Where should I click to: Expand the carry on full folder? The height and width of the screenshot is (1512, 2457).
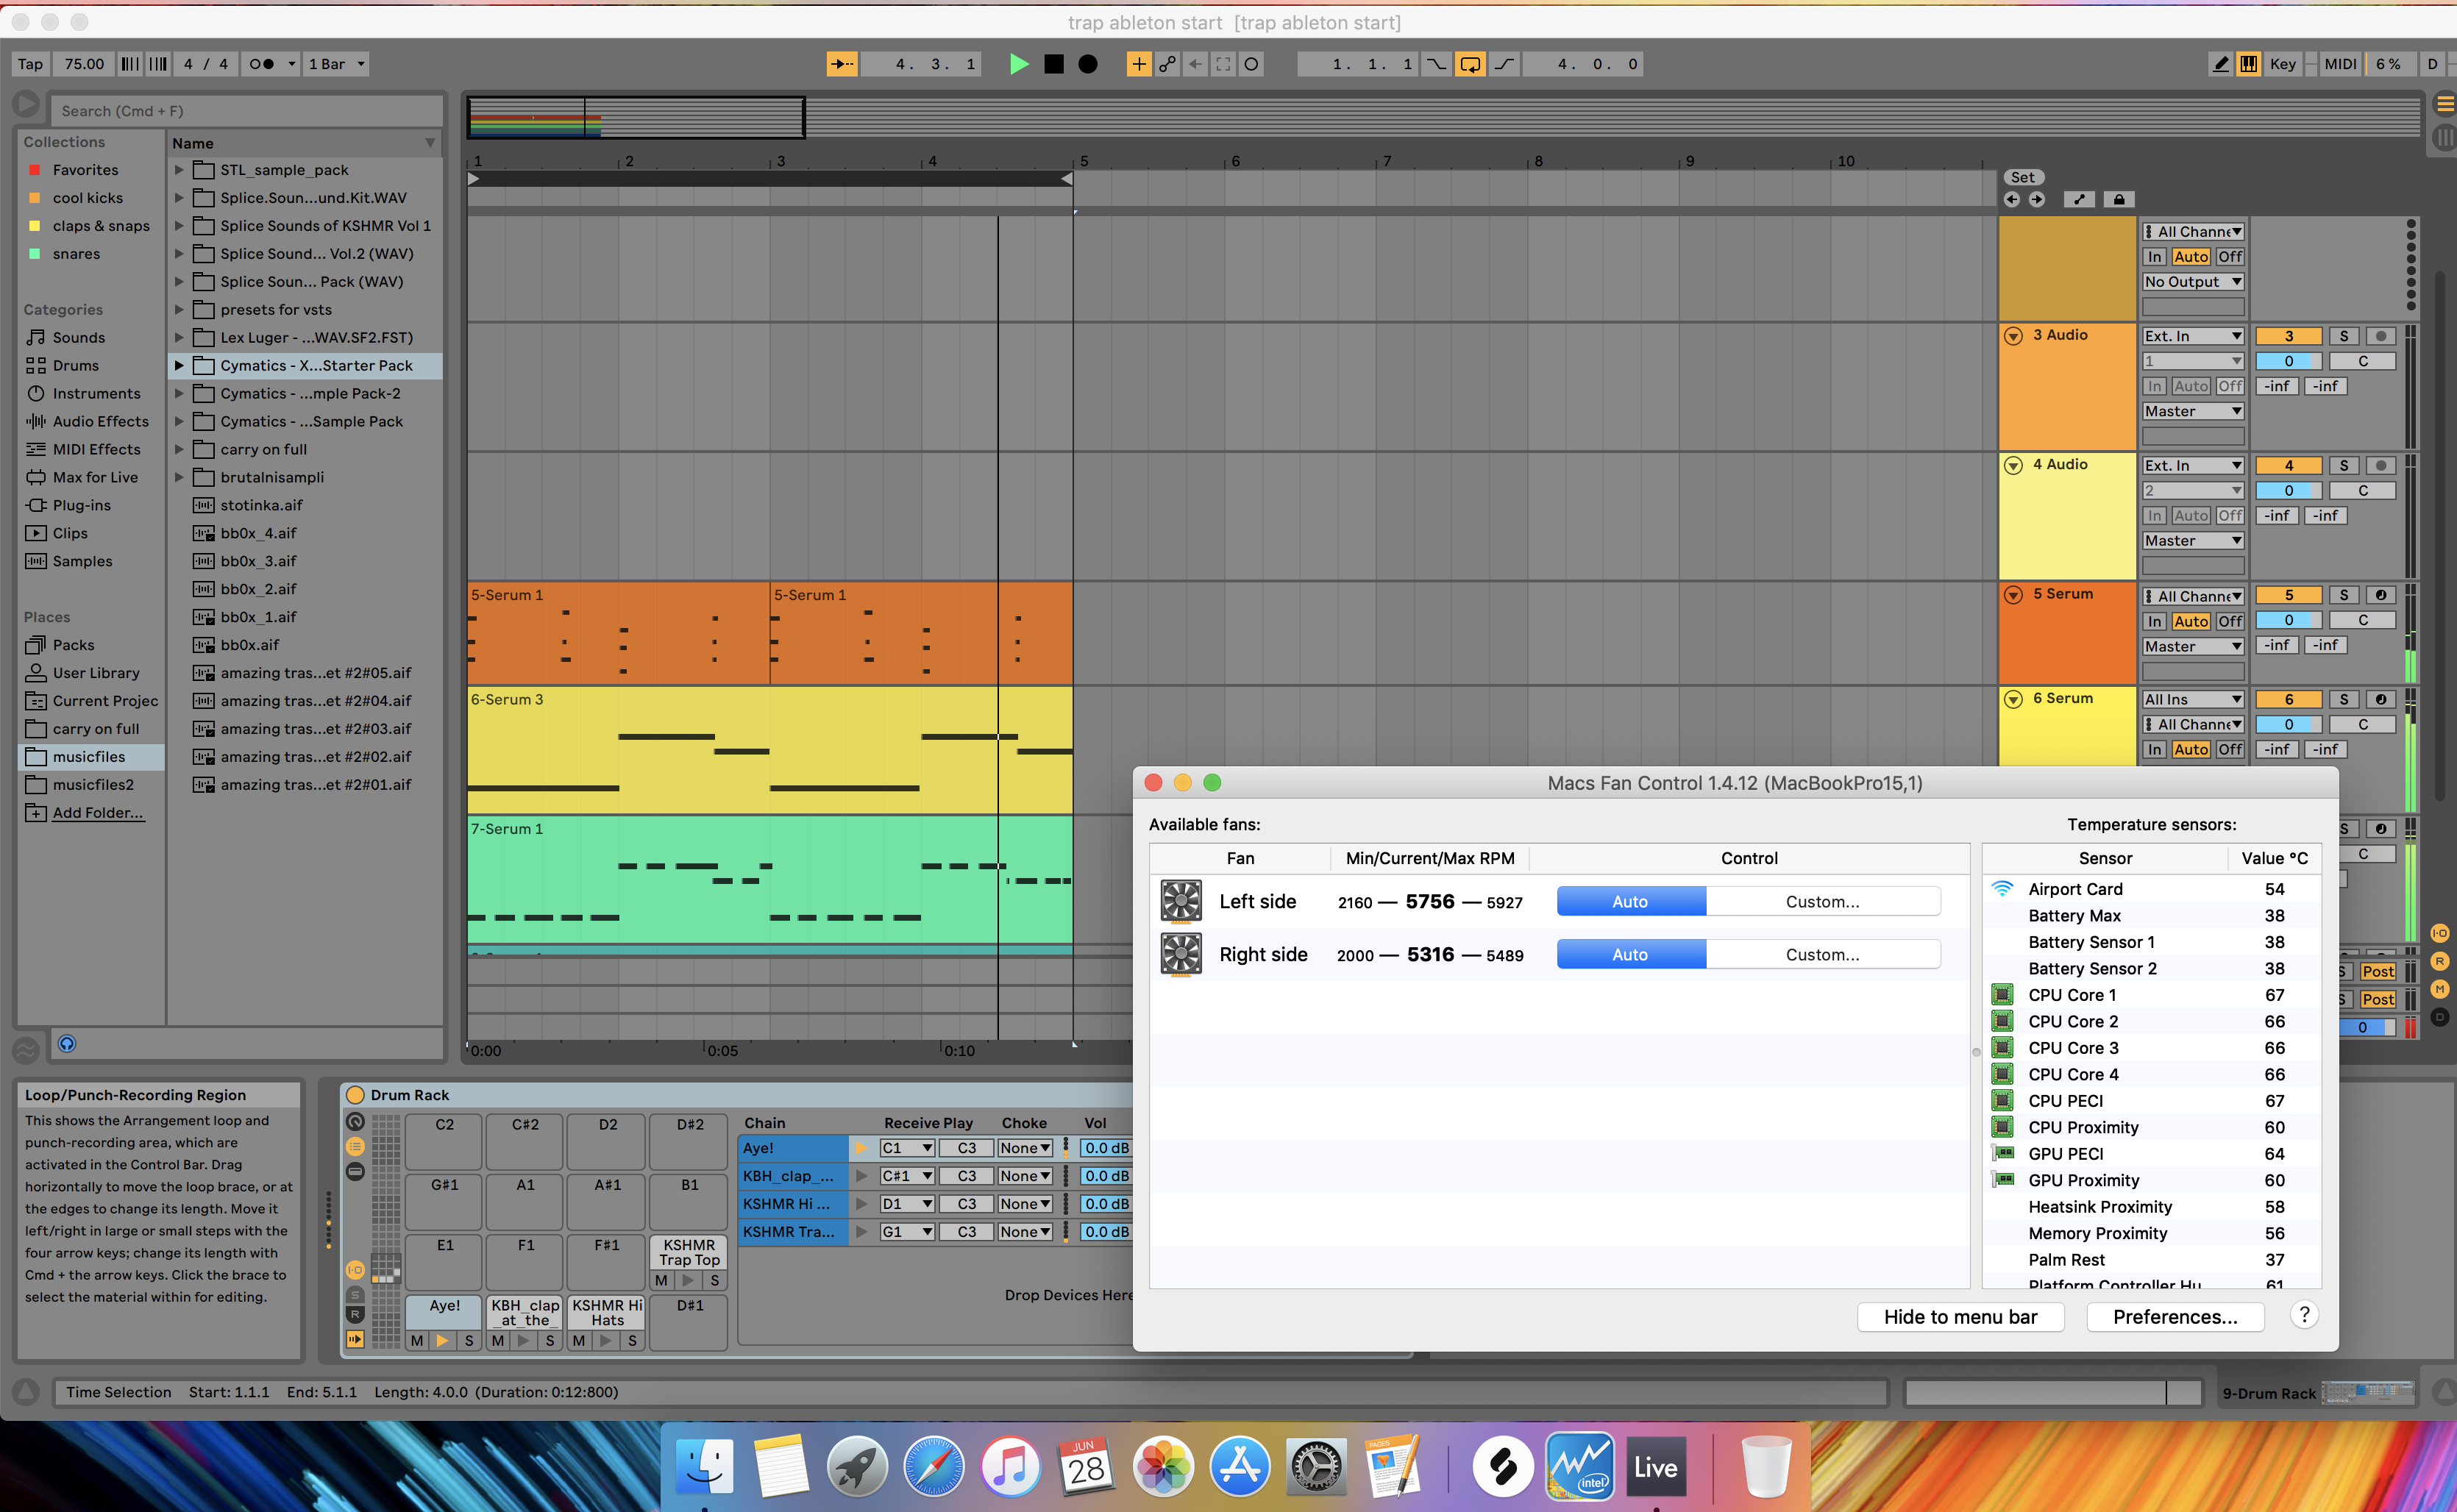[179, 450]
